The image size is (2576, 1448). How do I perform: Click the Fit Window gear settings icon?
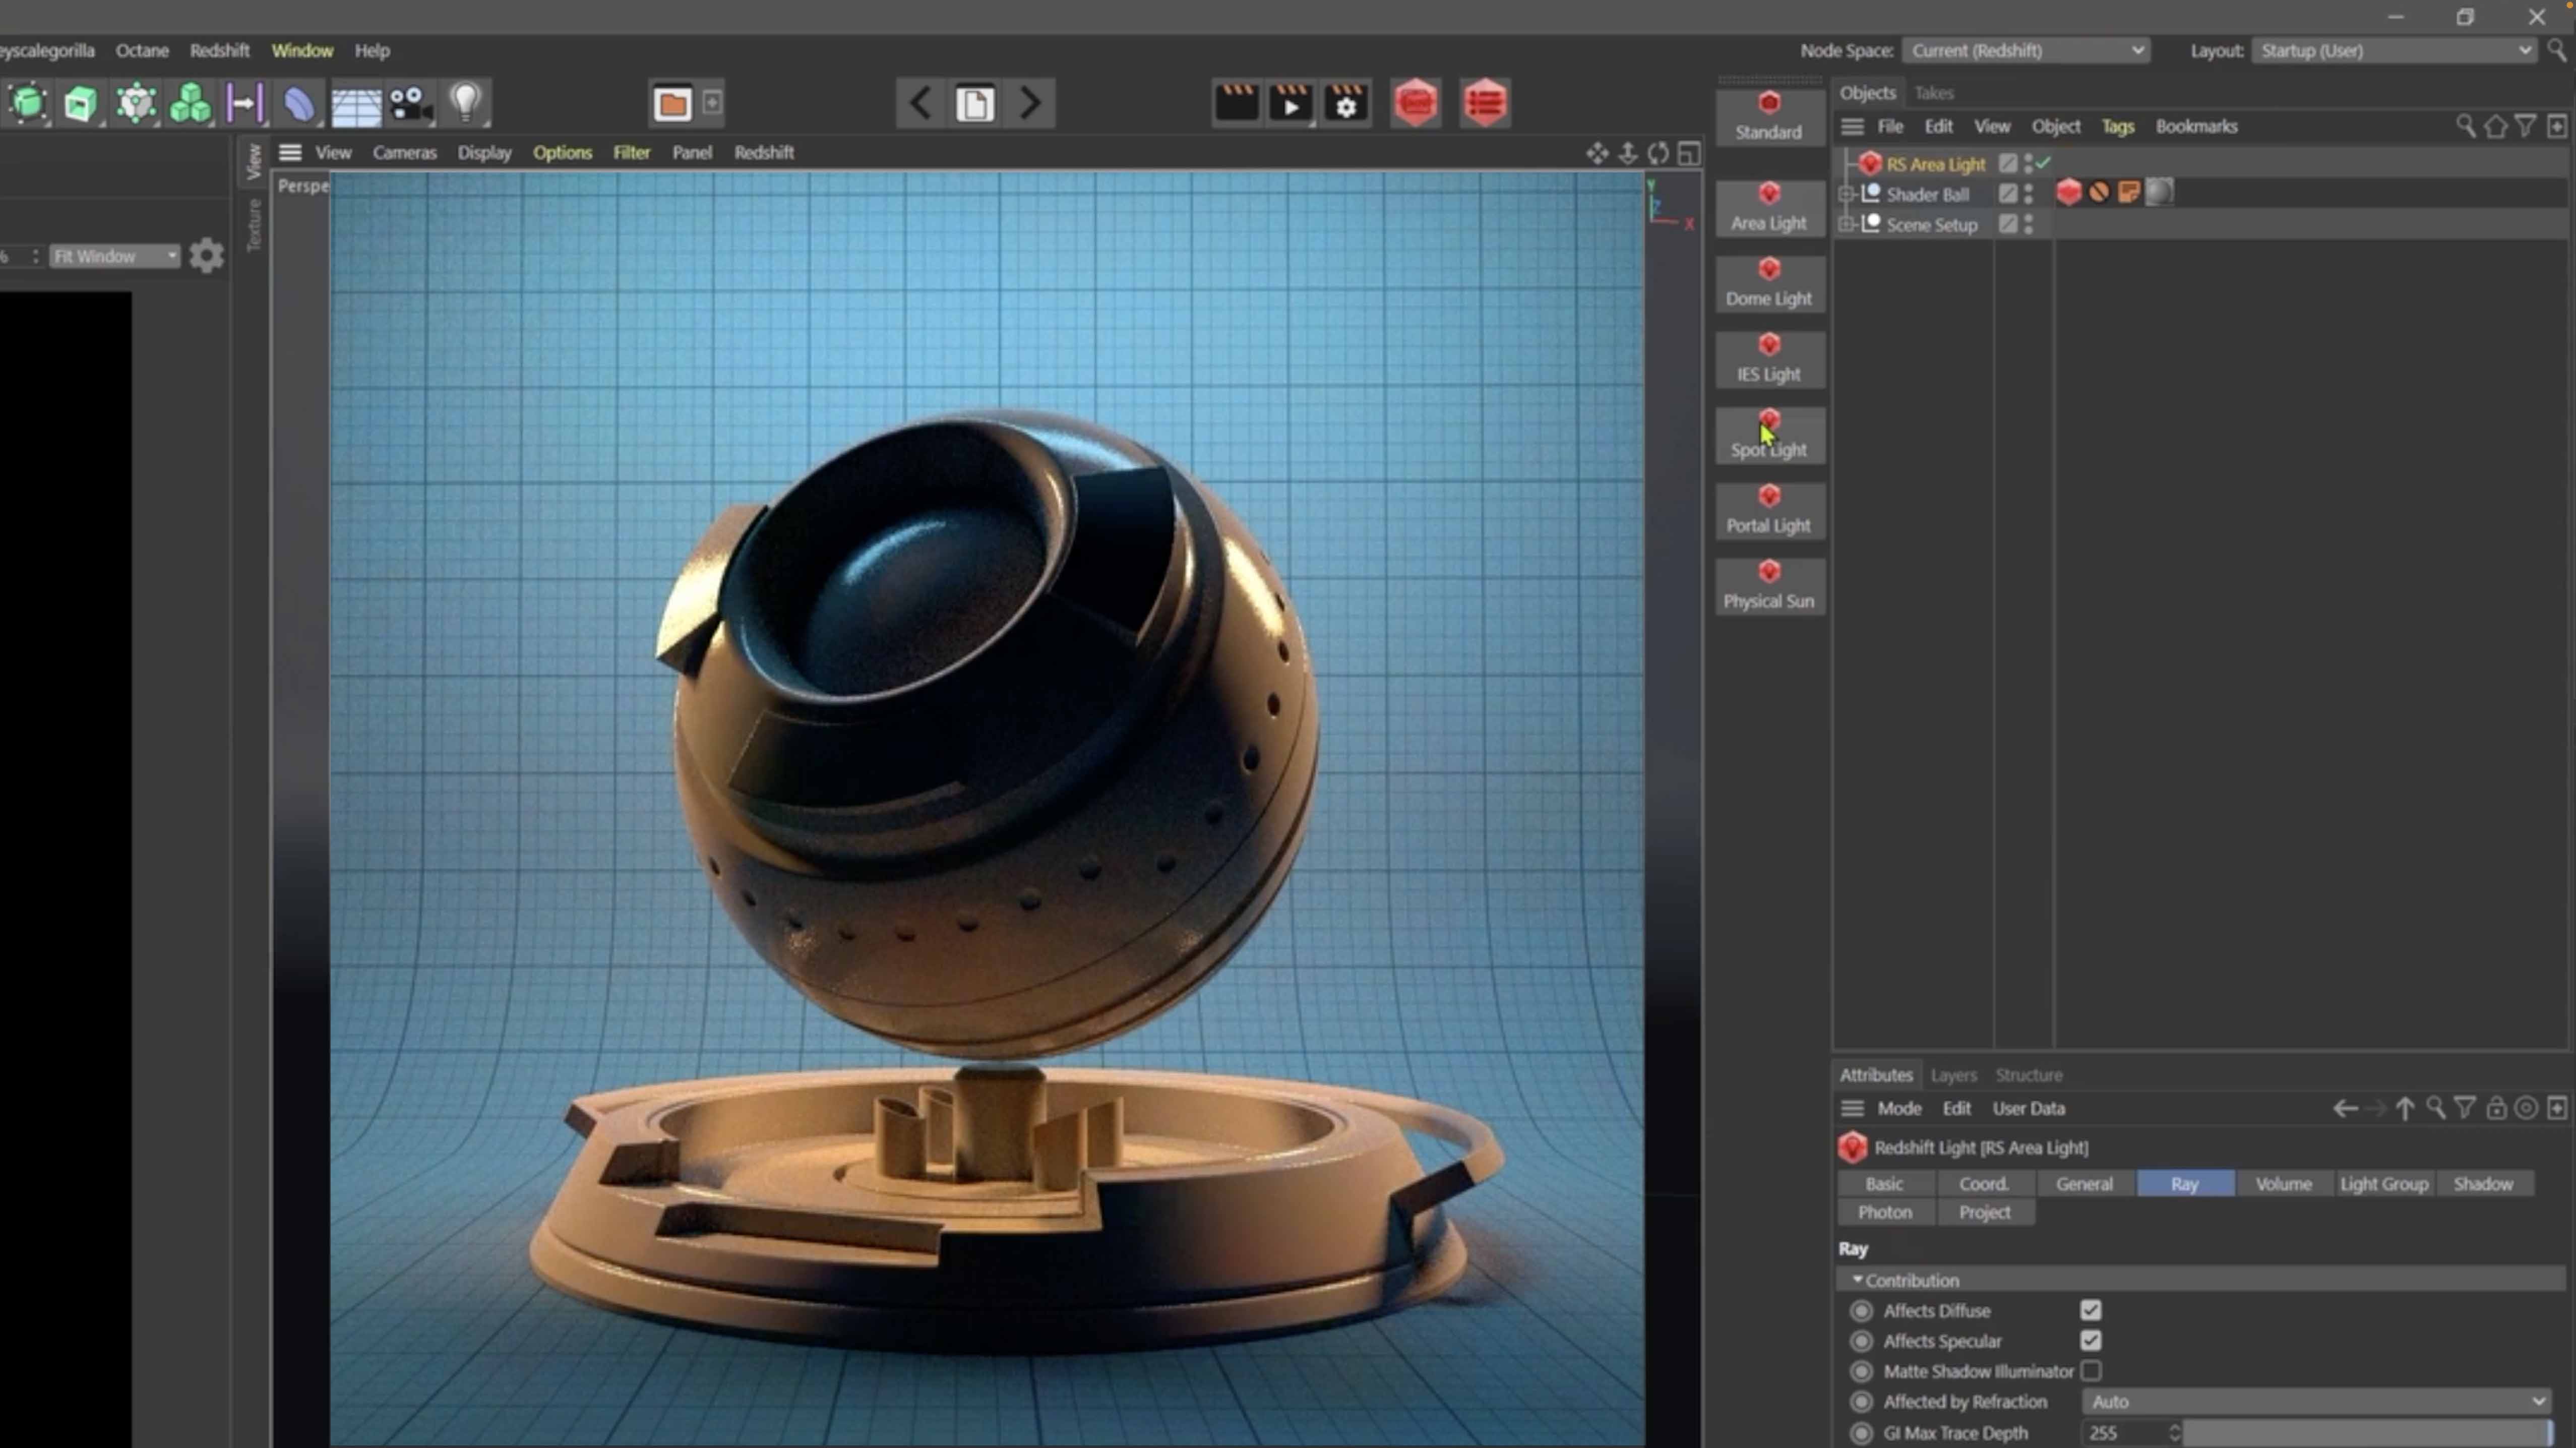206,256
